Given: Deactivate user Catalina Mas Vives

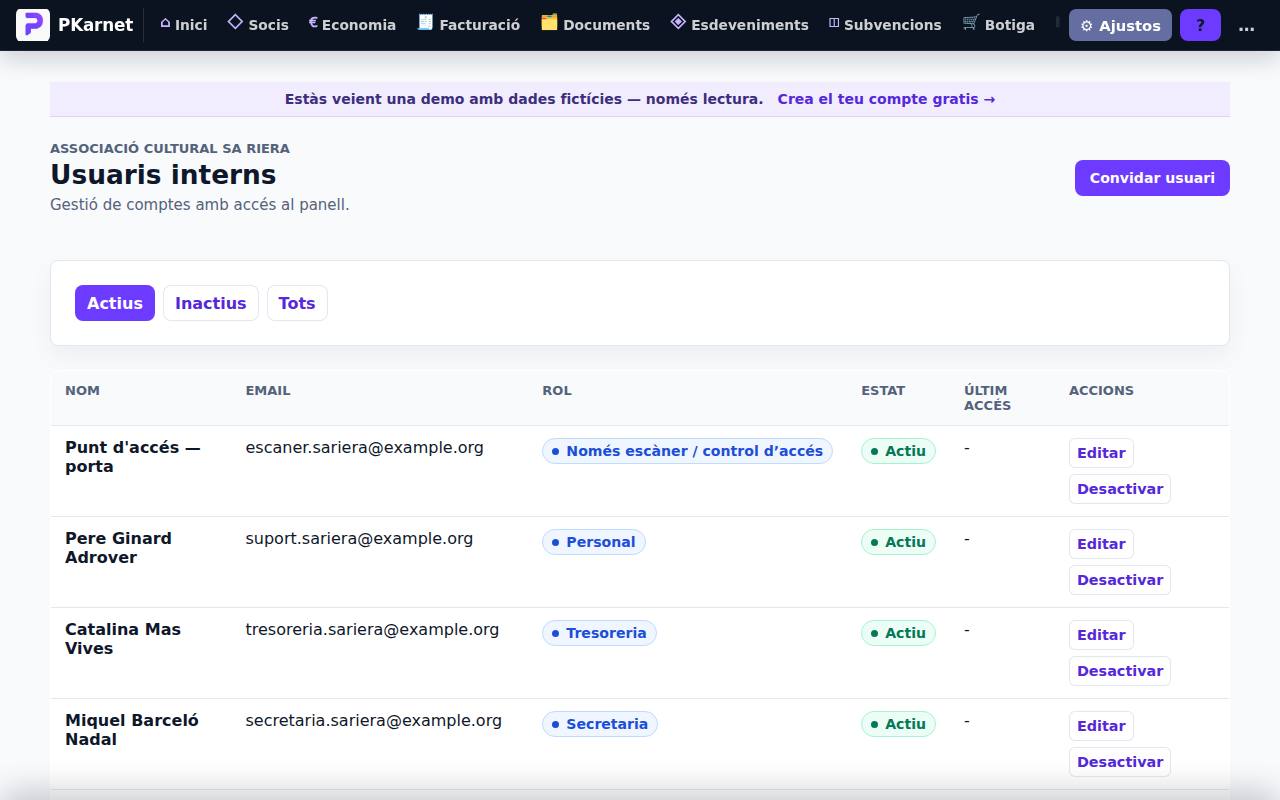Looking at the screenshot, I should 1120,671.
